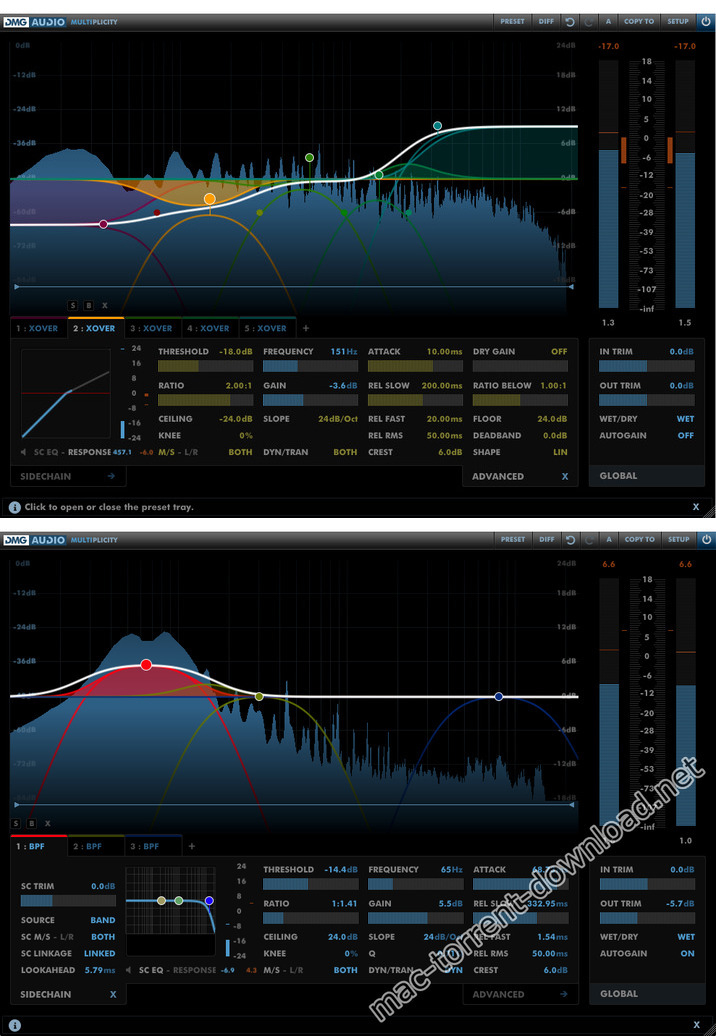Open PRESET tray in top window
The image size is (716, 1036).
(512, 21)
